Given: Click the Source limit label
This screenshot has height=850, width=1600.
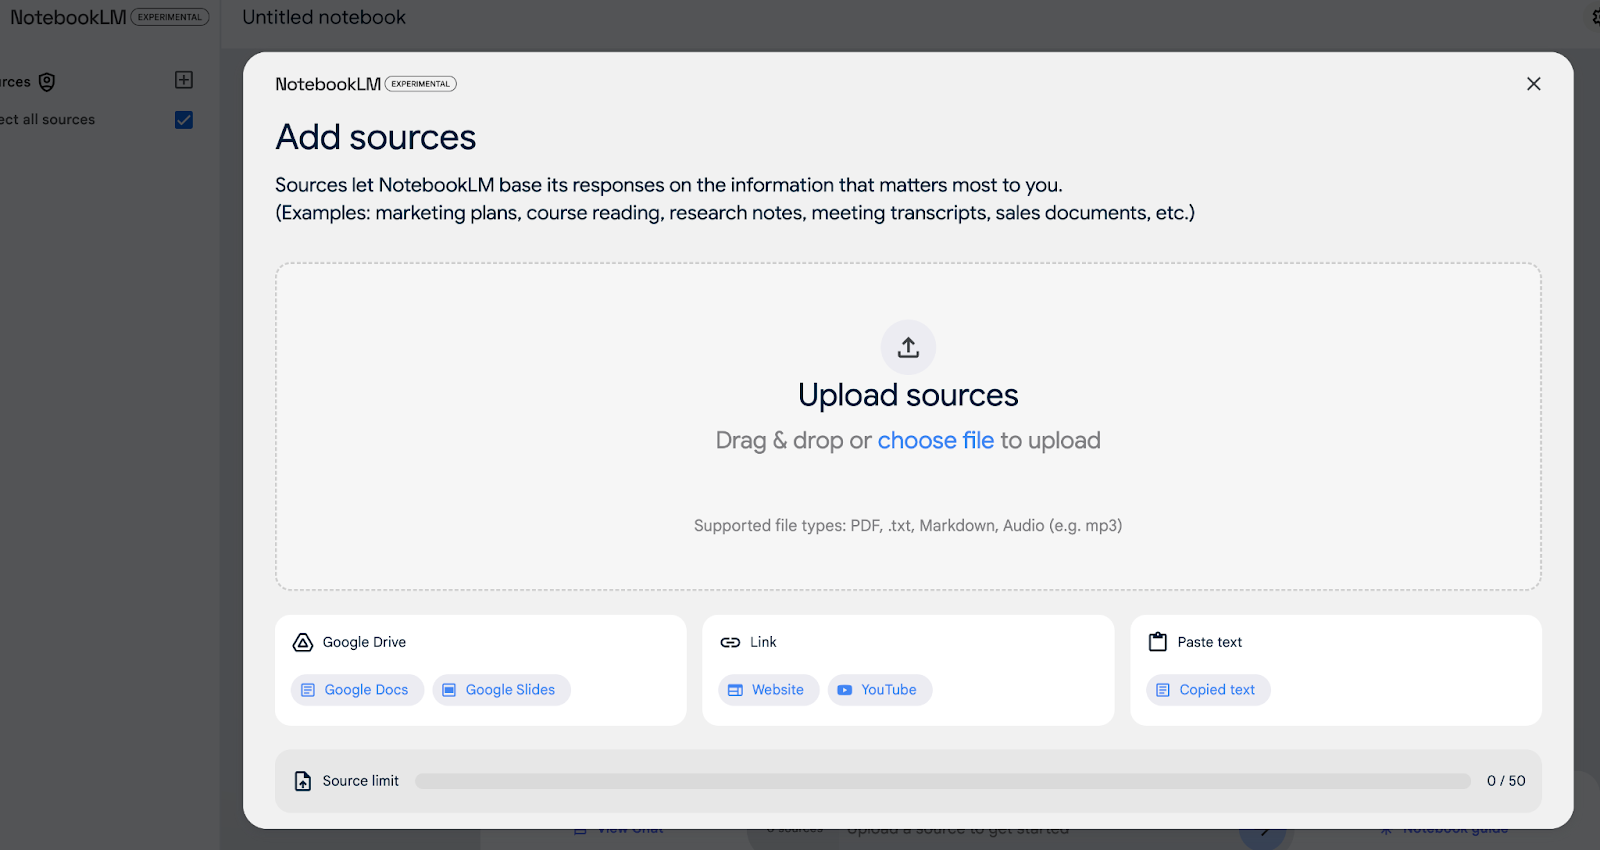Looking at the screenshot, I should tap(361, 781).
